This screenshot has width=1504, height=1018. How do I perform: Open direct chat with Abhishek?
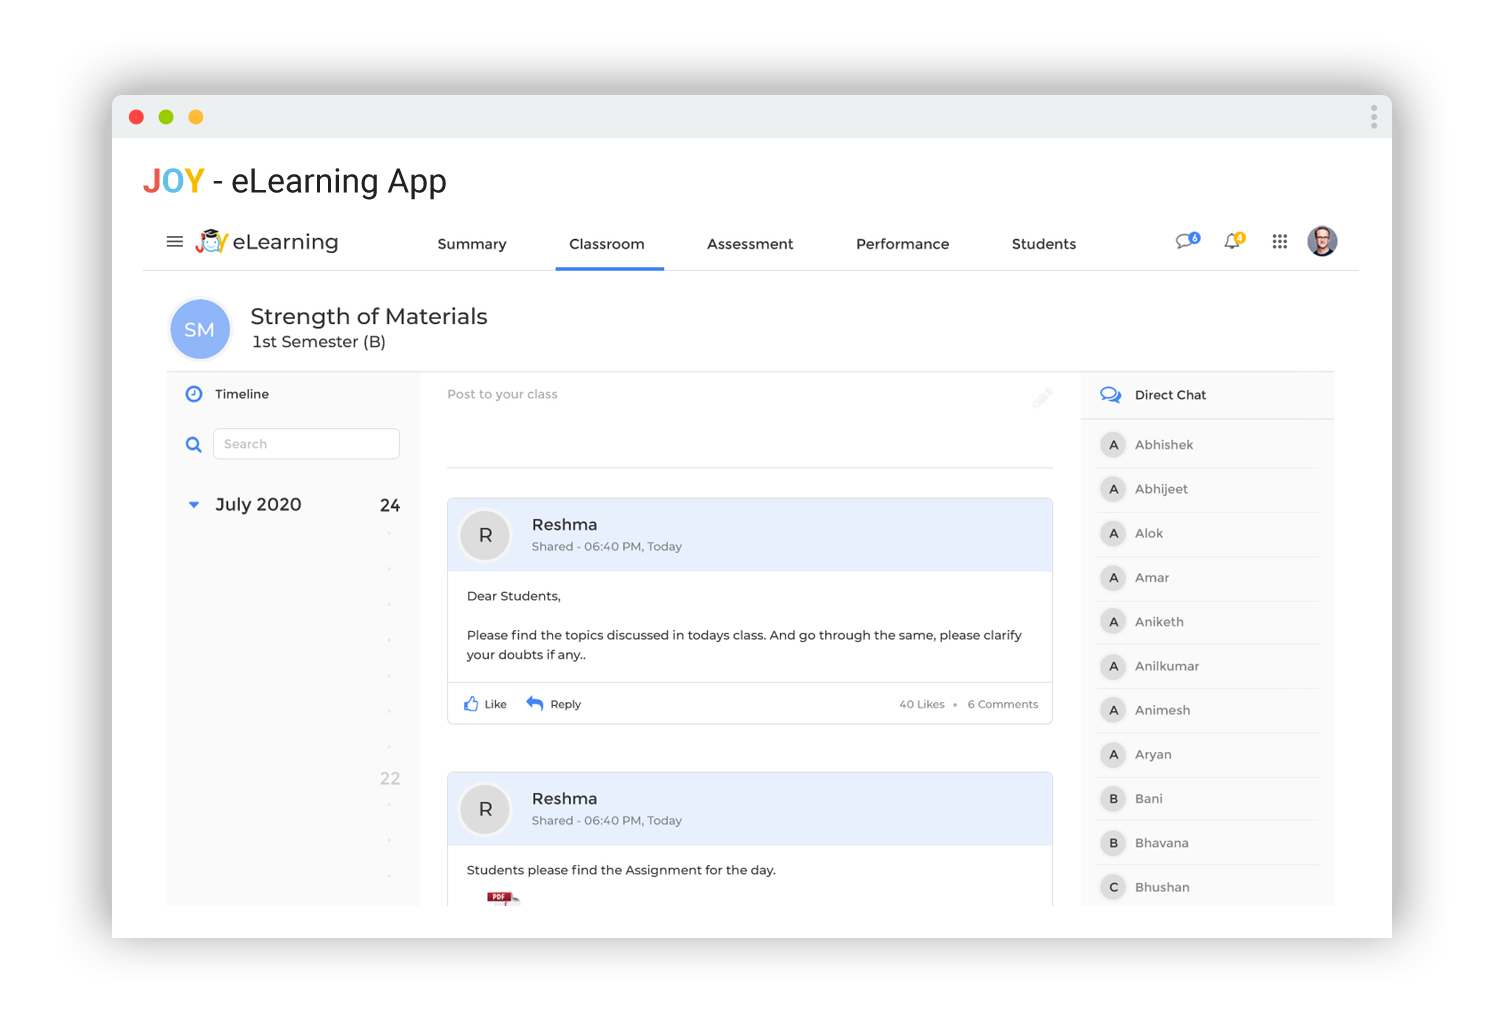coord(1164,445)
